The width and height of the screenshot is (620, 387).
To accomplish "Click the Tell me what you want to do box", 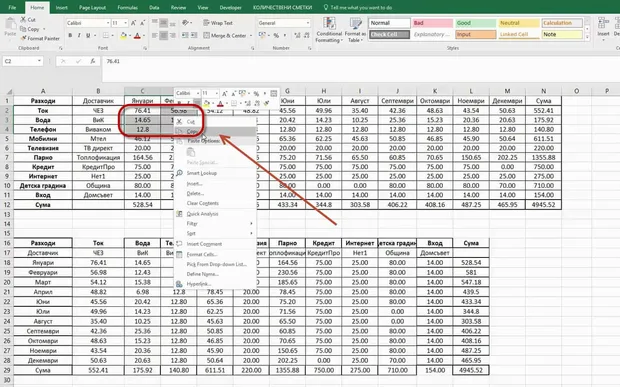I will pos(358,8).
